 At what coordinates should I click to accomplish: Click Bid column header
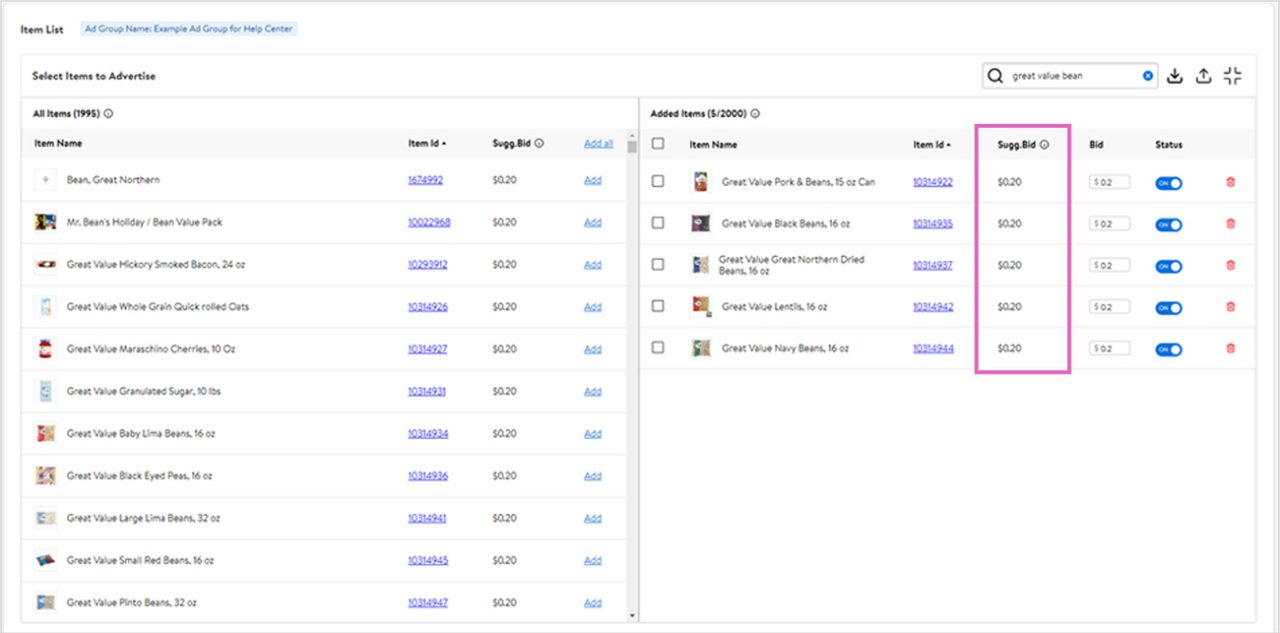1096,144
